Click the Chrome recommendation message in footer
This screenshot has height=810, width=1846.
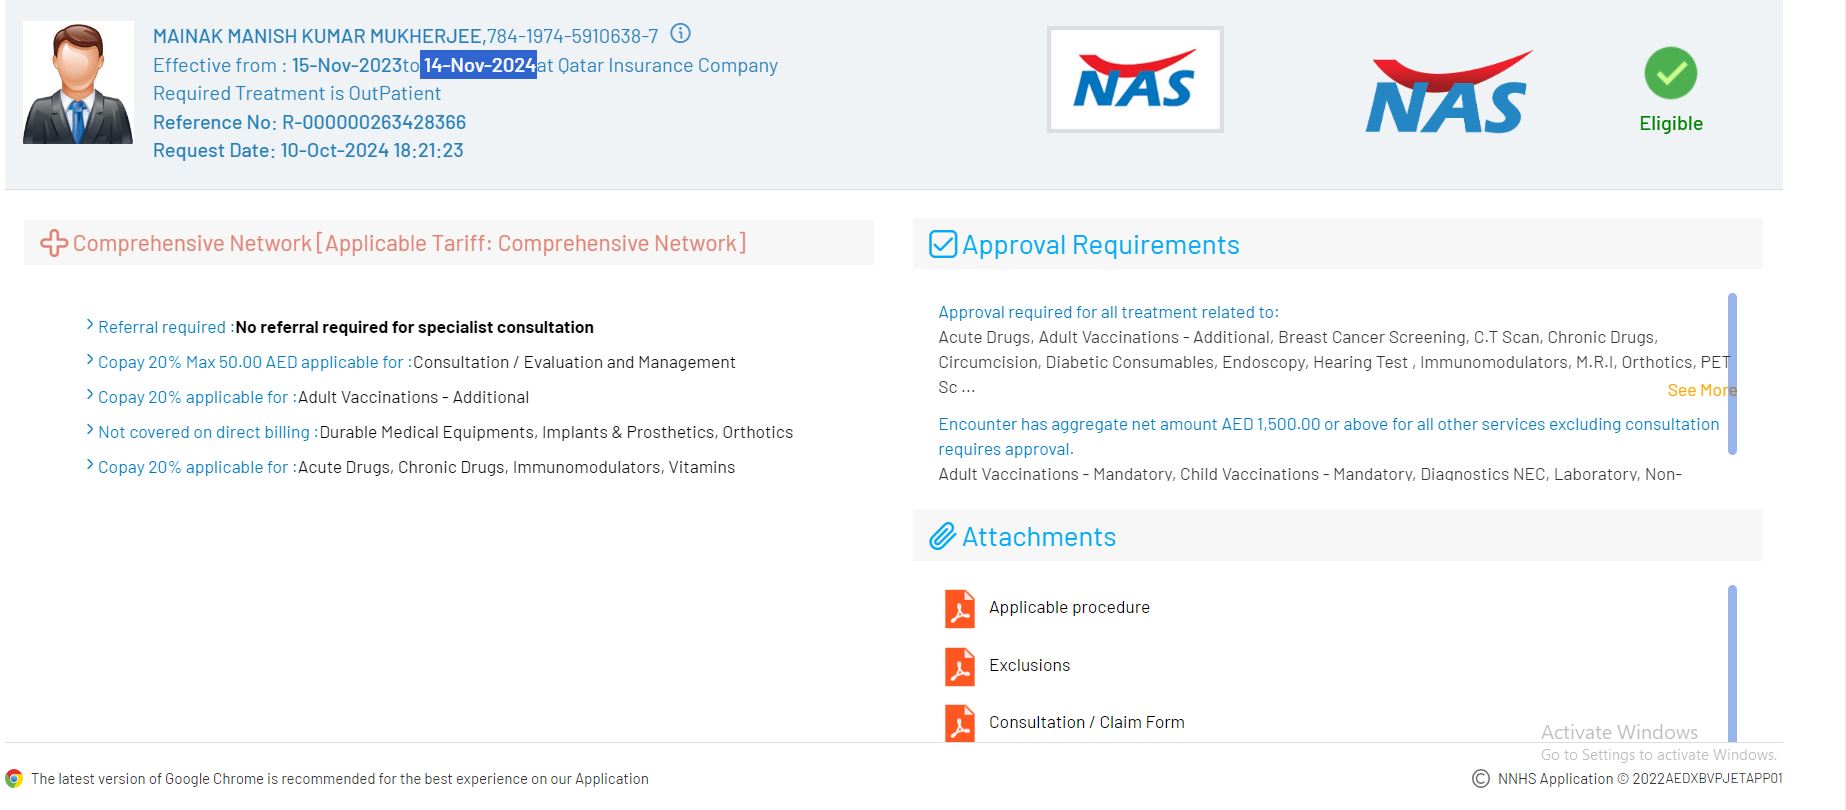340,779
